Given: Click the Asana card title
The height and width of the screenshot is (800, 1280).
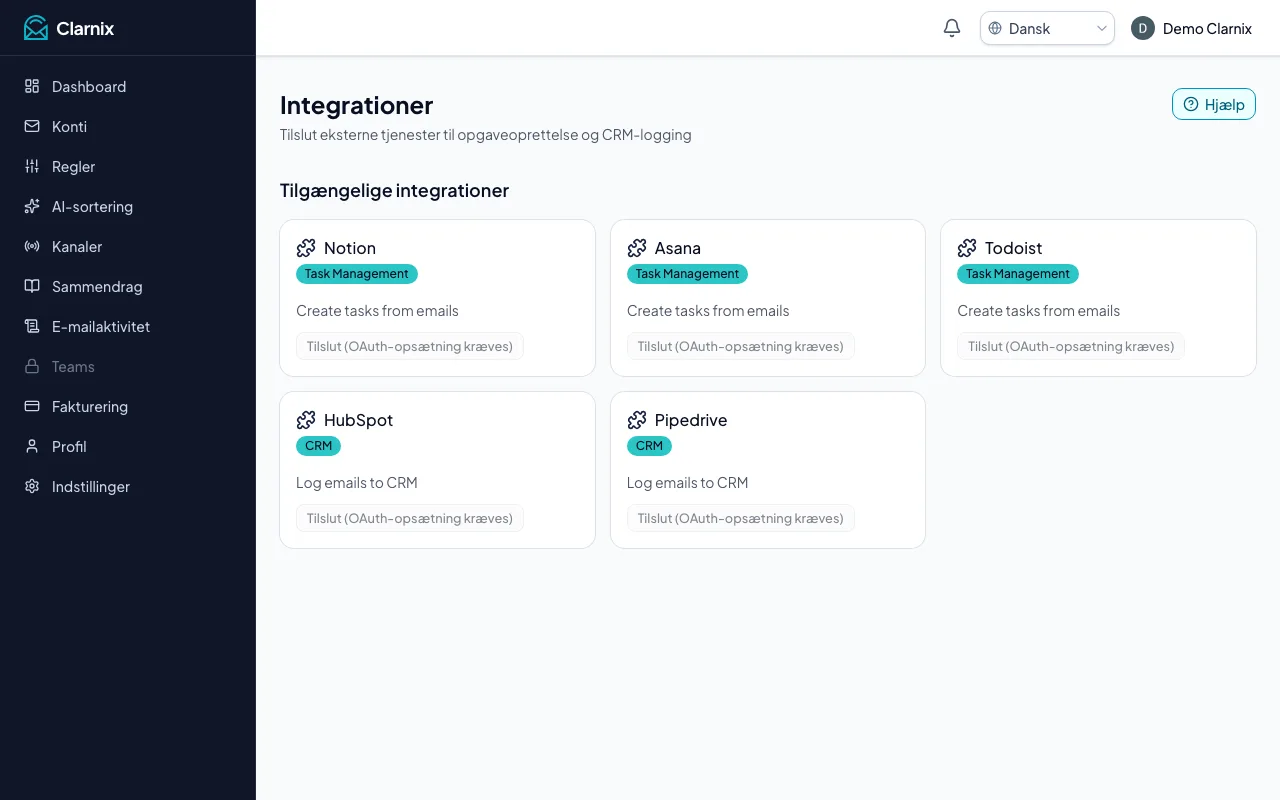Looking at the screenshot, I should pyautogui.click(x=678, y=248).
